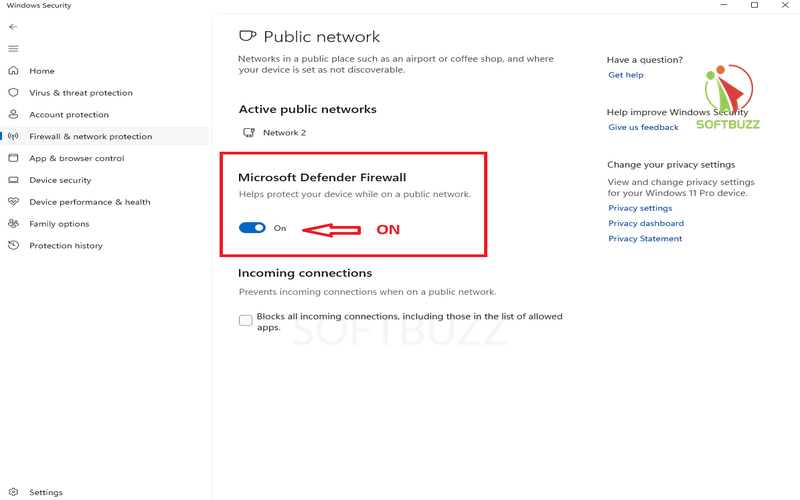Click the Account protection person icon
The height and width of the screenshot is (500, 800).
tap(13, 114)
